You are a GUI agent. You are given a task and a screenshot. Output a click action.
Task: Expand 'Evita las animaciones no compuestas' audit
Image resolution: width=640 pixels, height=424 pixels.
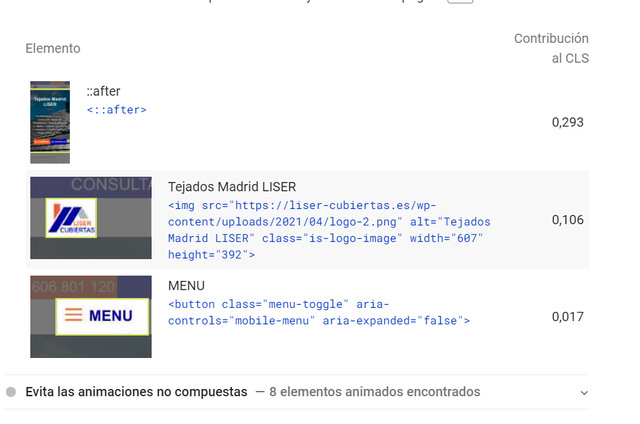[x=296, y=392]
